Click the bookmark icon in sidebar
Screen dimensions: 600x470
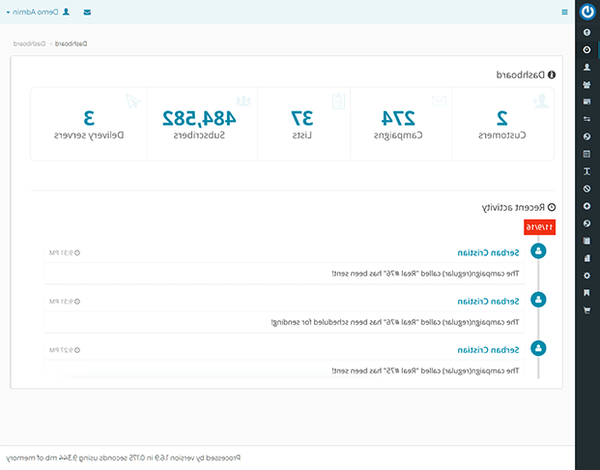pos(587,292)
